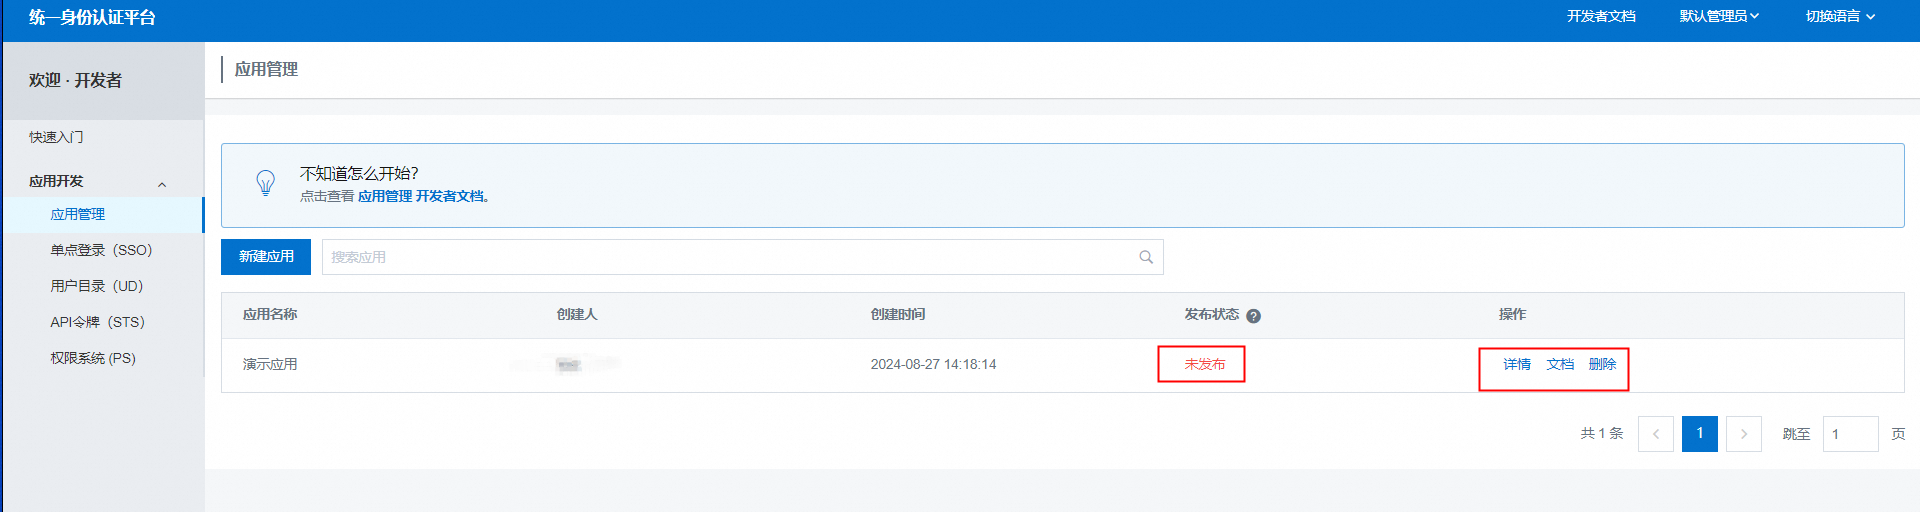Go to next page arrow

[x=1743, y=434]
